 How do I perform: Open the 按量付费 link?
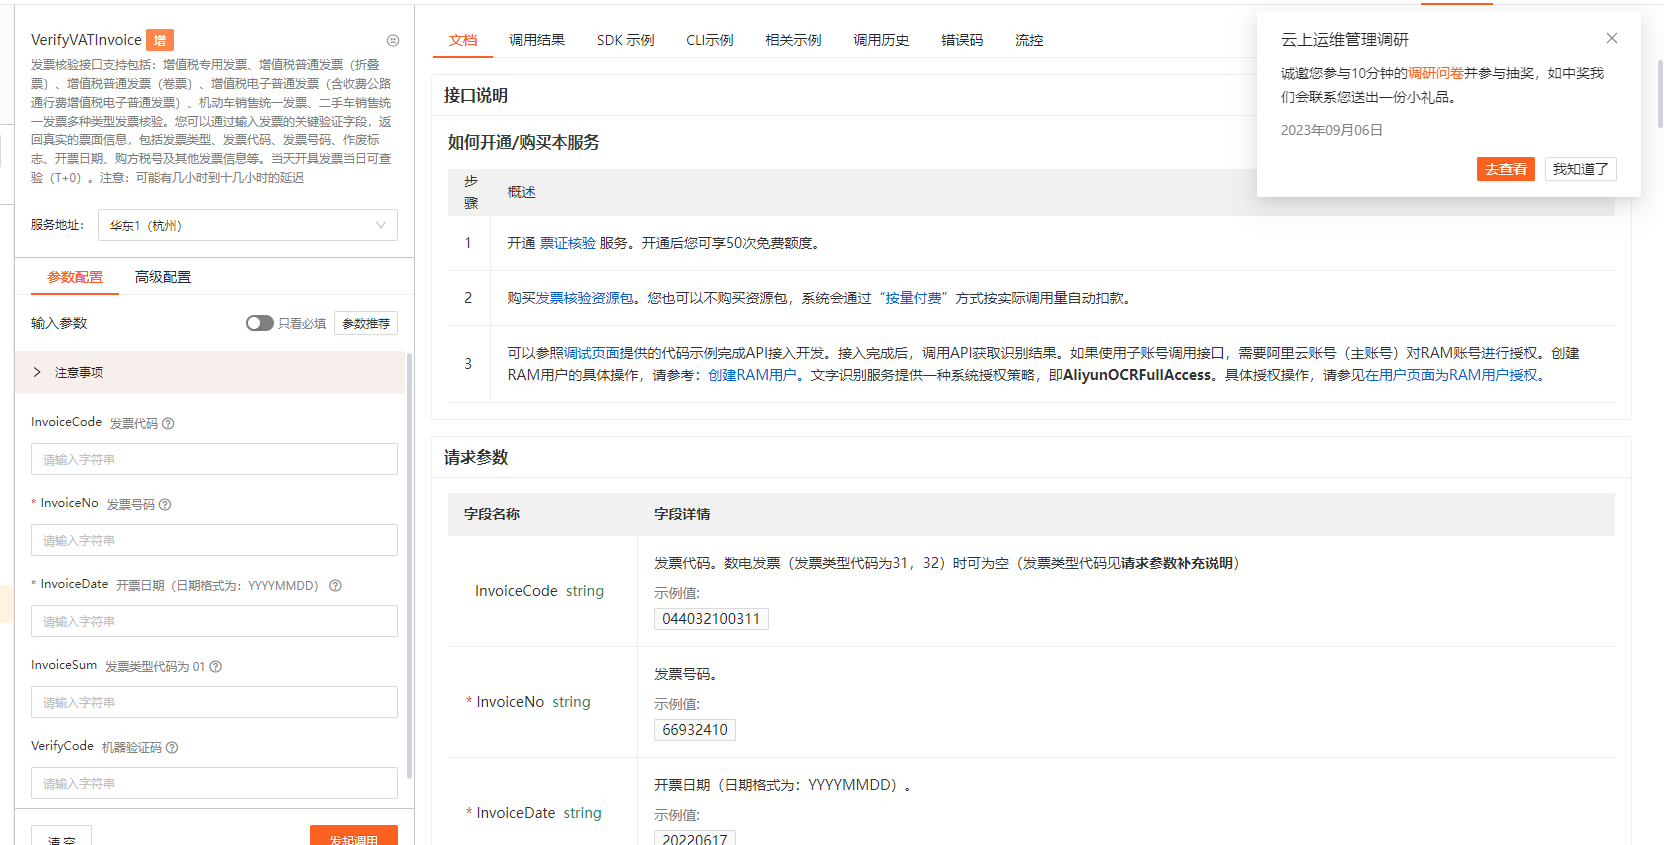pyautogui.click(x=914, y=298)
